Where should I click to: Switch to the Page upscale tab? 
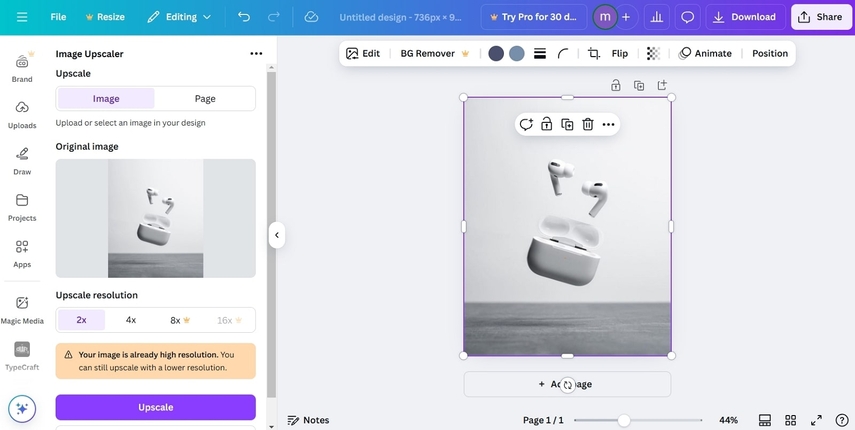tap(205, 99)
